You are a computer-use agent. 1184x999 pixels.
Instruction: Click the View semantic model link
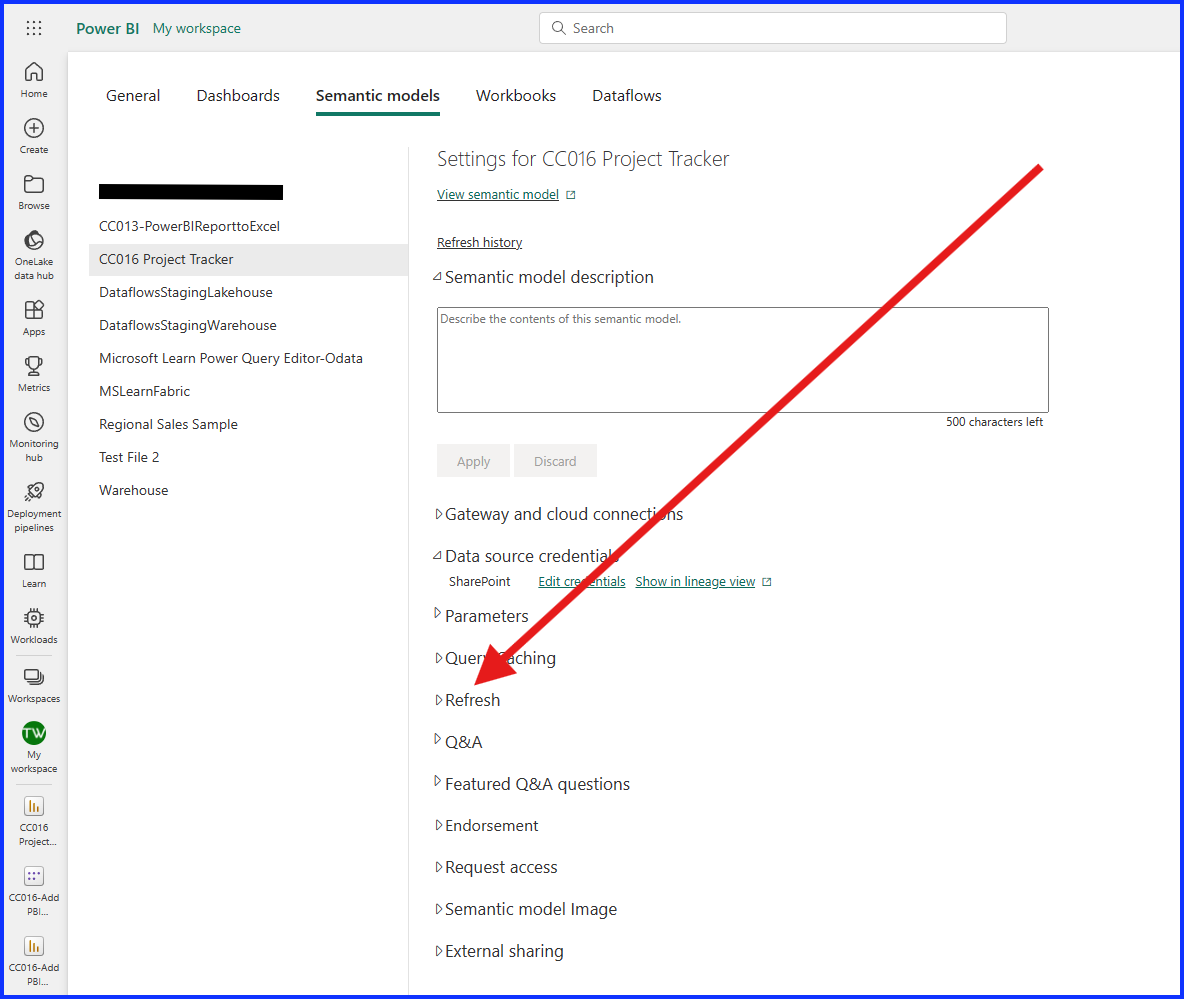click(498, 195)
